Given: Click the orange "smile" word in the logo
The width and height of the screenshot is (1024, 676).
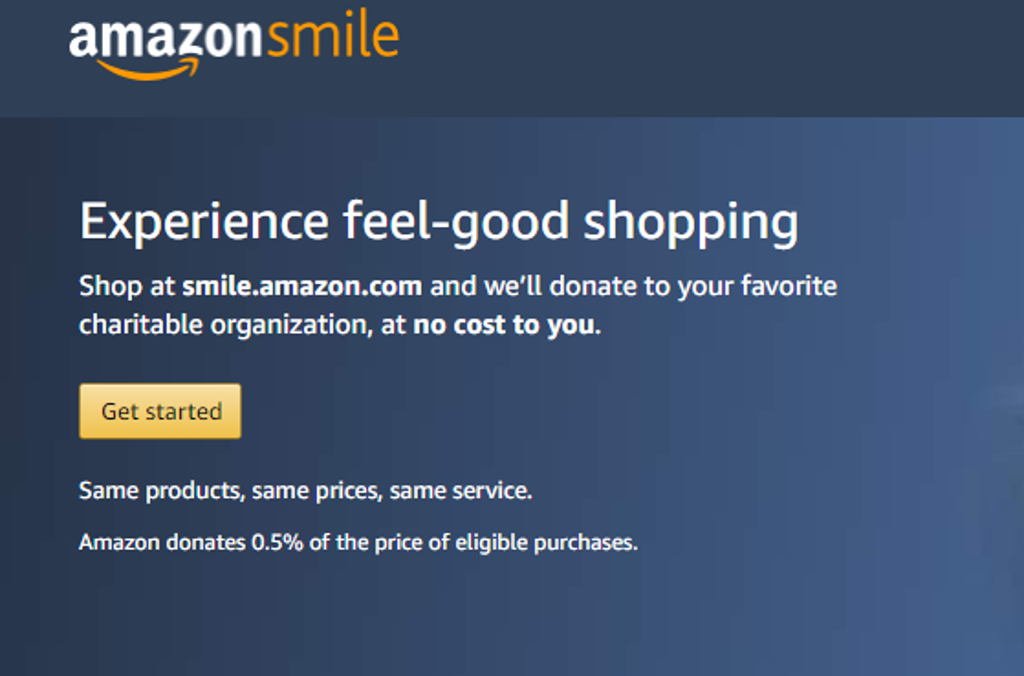Looking at the screenshot, I should tap(332, 35).
